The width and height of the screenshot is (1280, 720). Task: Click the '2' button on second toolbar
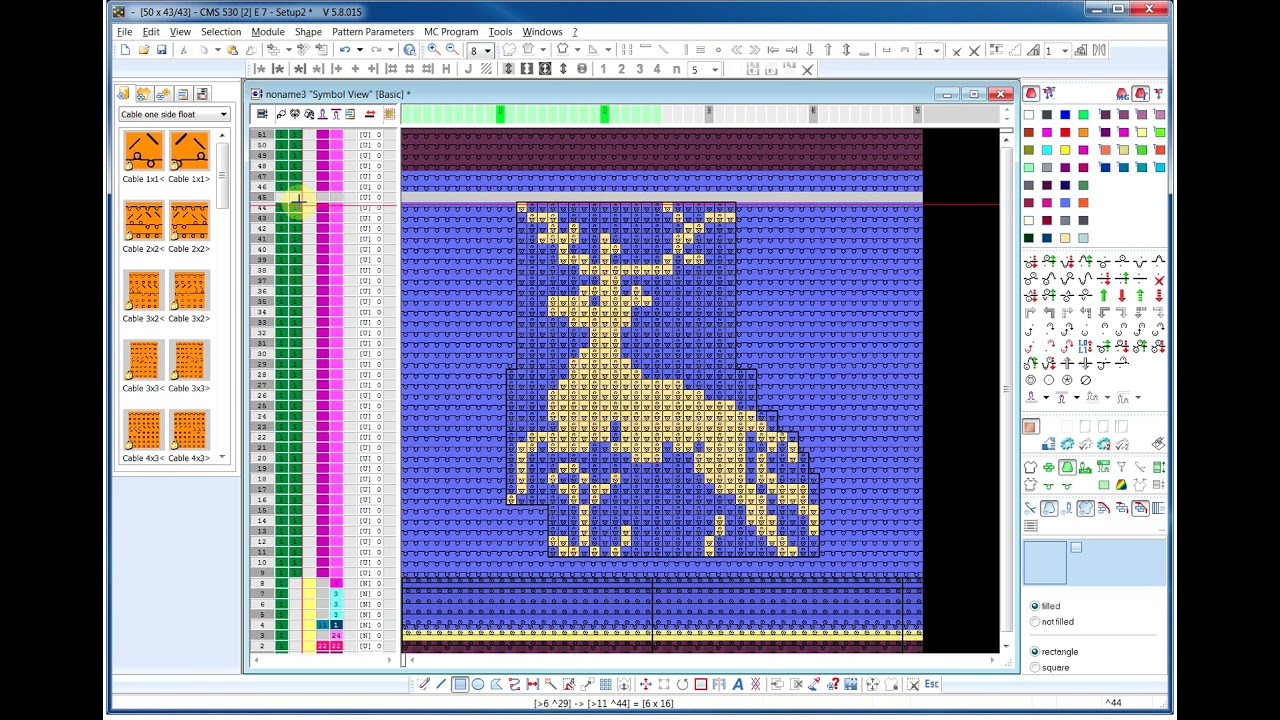(x=621, y=69)
